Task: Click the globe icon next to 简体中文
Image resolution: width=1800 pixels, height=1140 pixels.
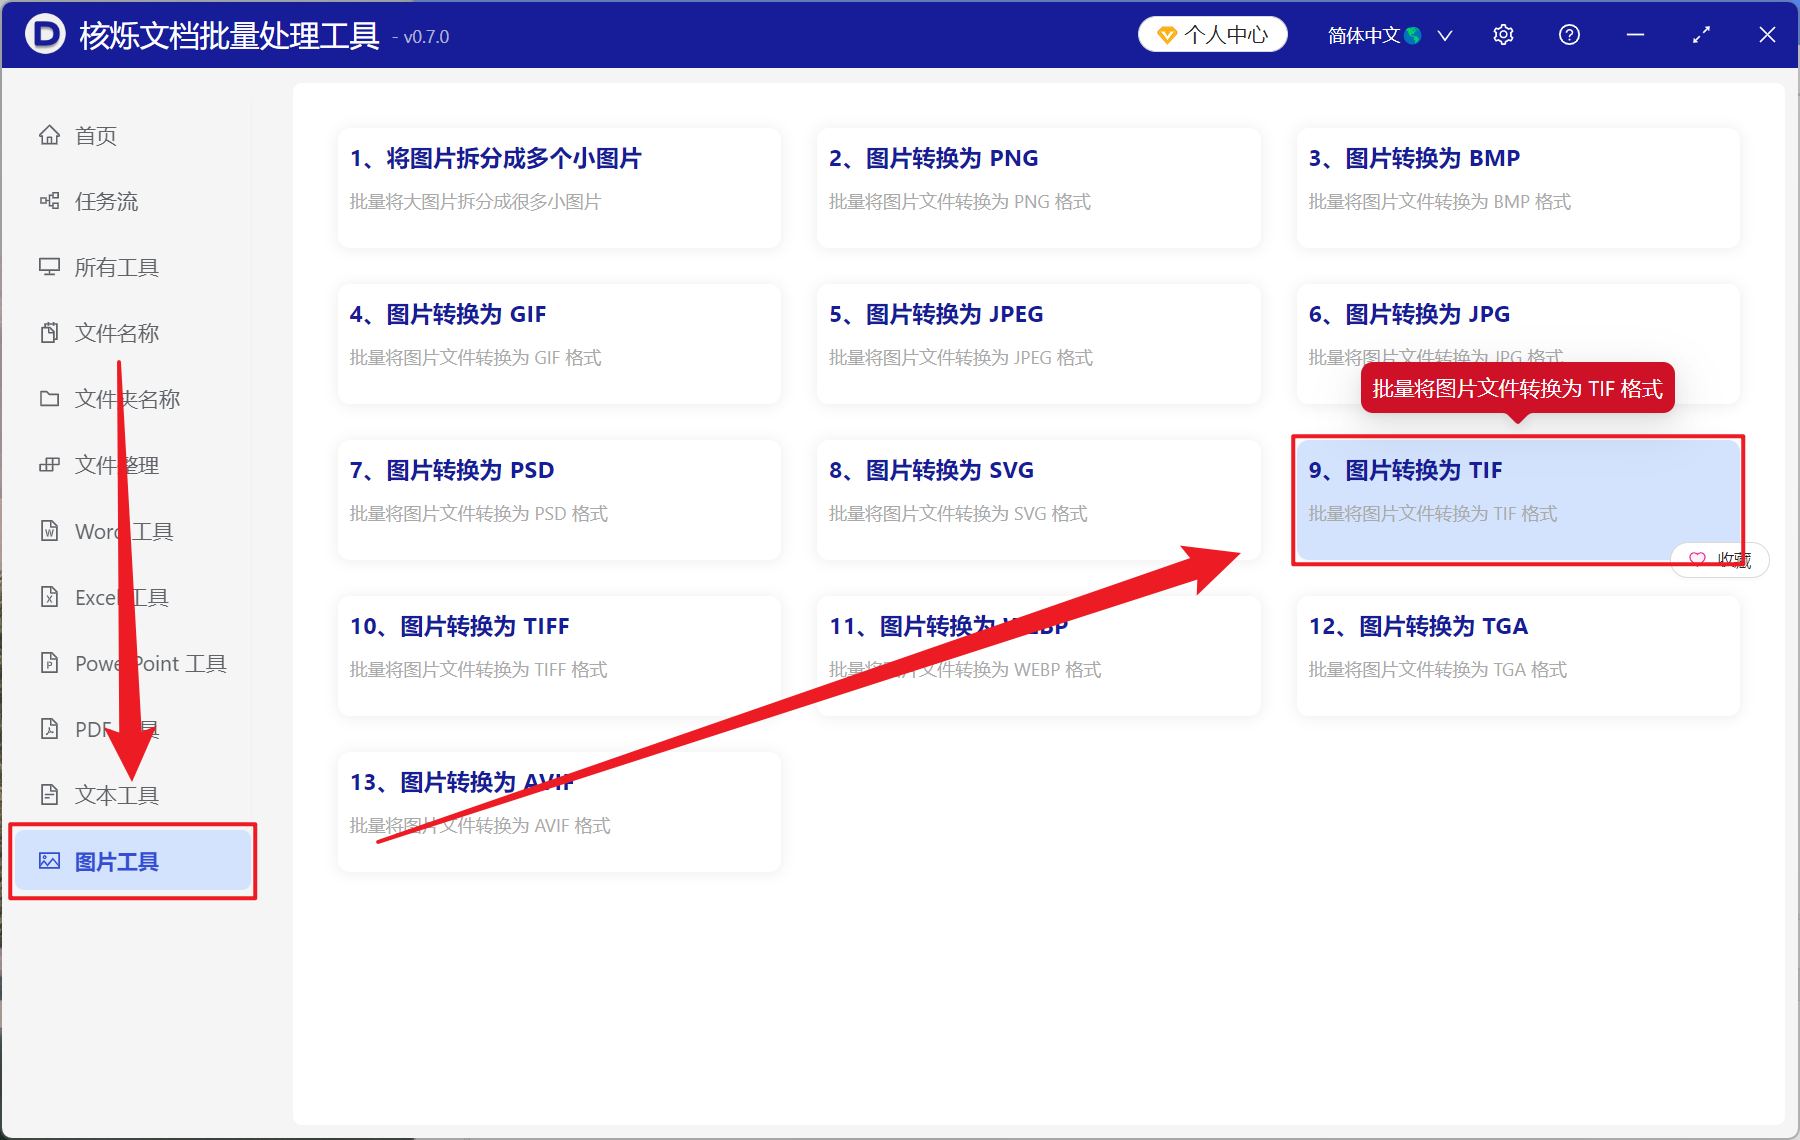Action: pos(1413,36)
